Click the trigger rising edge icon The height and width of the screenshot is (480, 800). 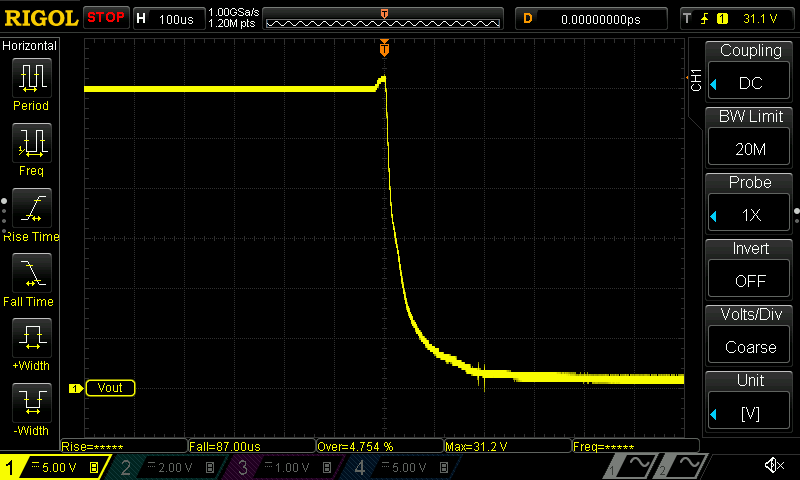[705, 19]
